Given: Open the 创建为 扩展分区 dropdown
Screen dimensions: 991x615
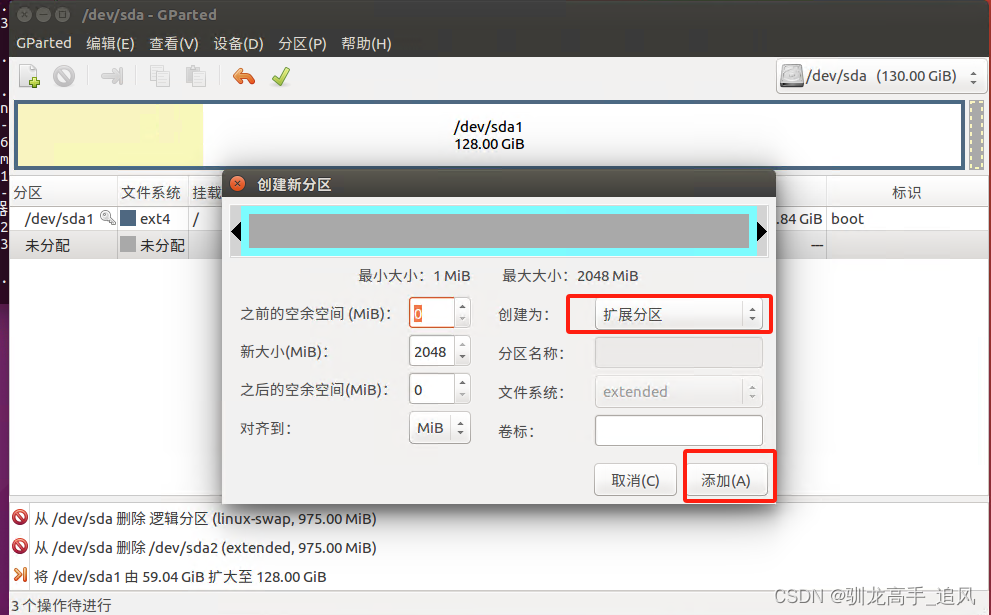Looking at the screenshot, I should tap(678, 314).
